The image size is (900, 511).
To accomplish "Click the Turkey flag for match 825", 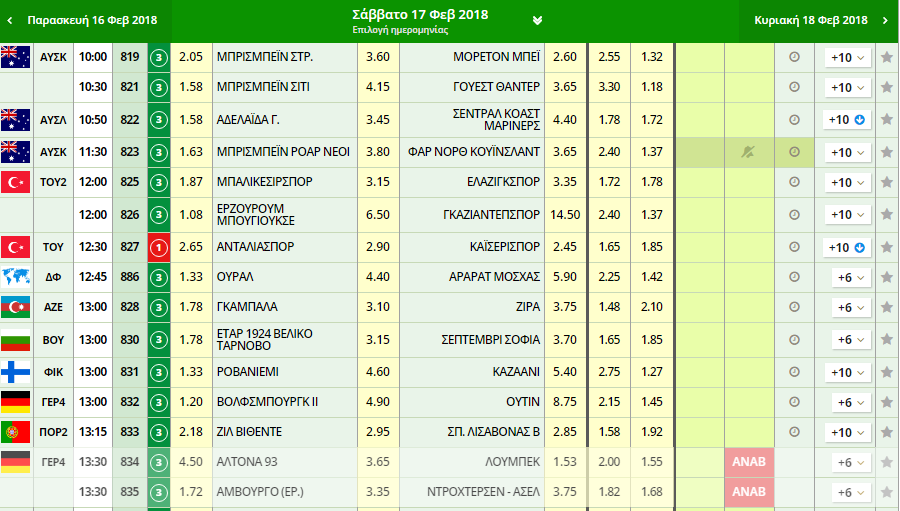I will (x=16, y=182).
